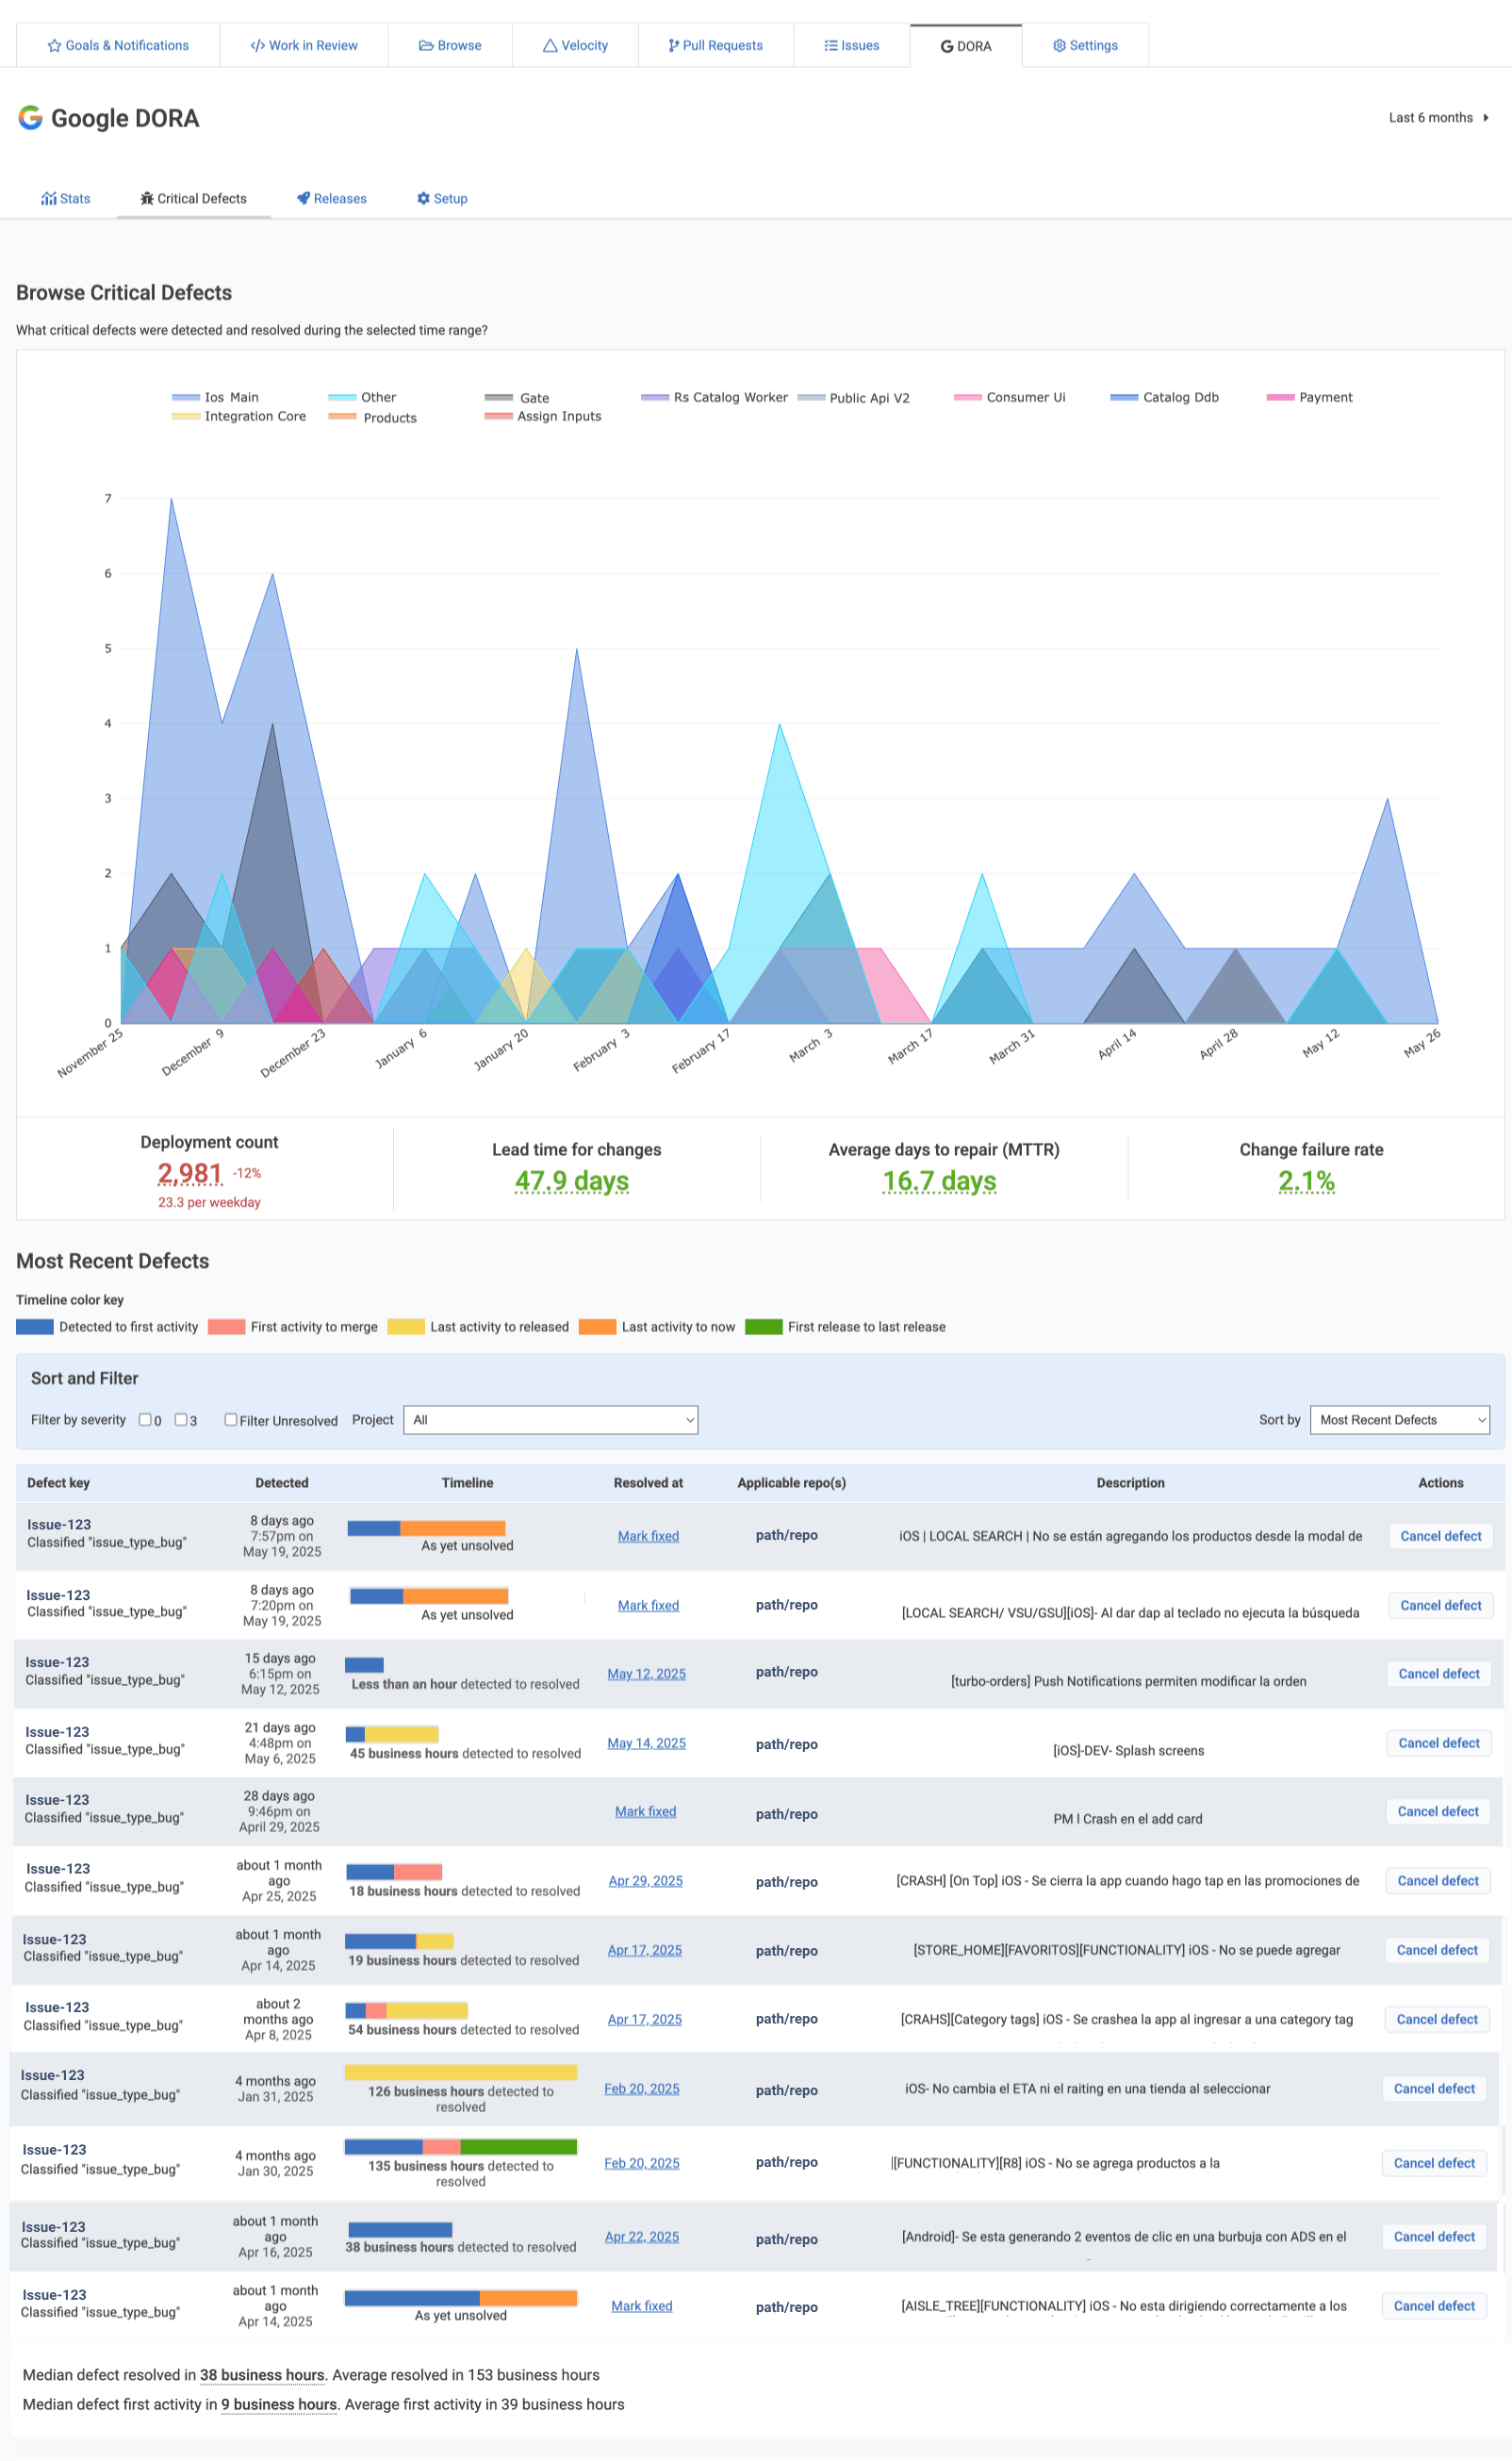Click salmon First activity to merge swatch
Screen dimensions: 1512x2461
pos(226,1327)
